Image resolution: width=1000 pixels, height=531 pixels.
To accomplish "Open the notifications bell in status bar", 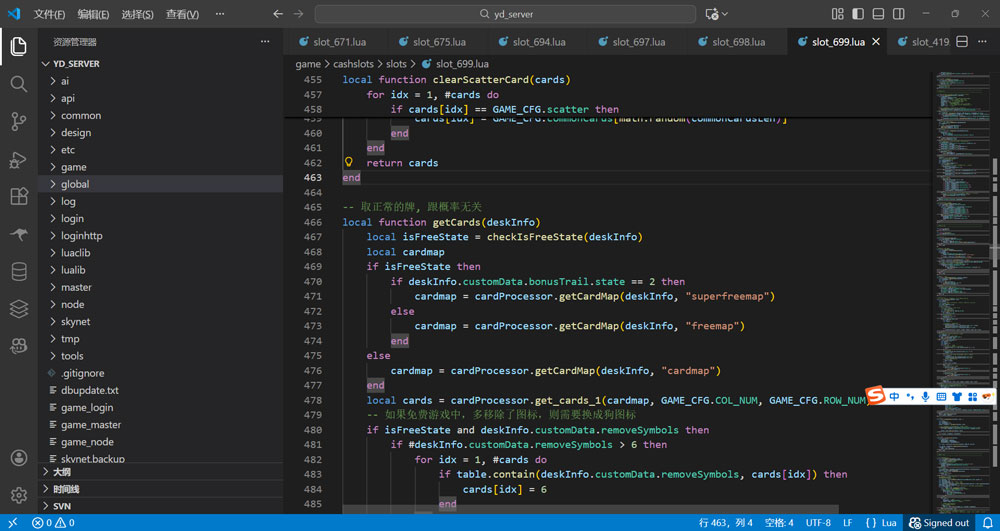I will pyautogui.click(x=988, y=523).
